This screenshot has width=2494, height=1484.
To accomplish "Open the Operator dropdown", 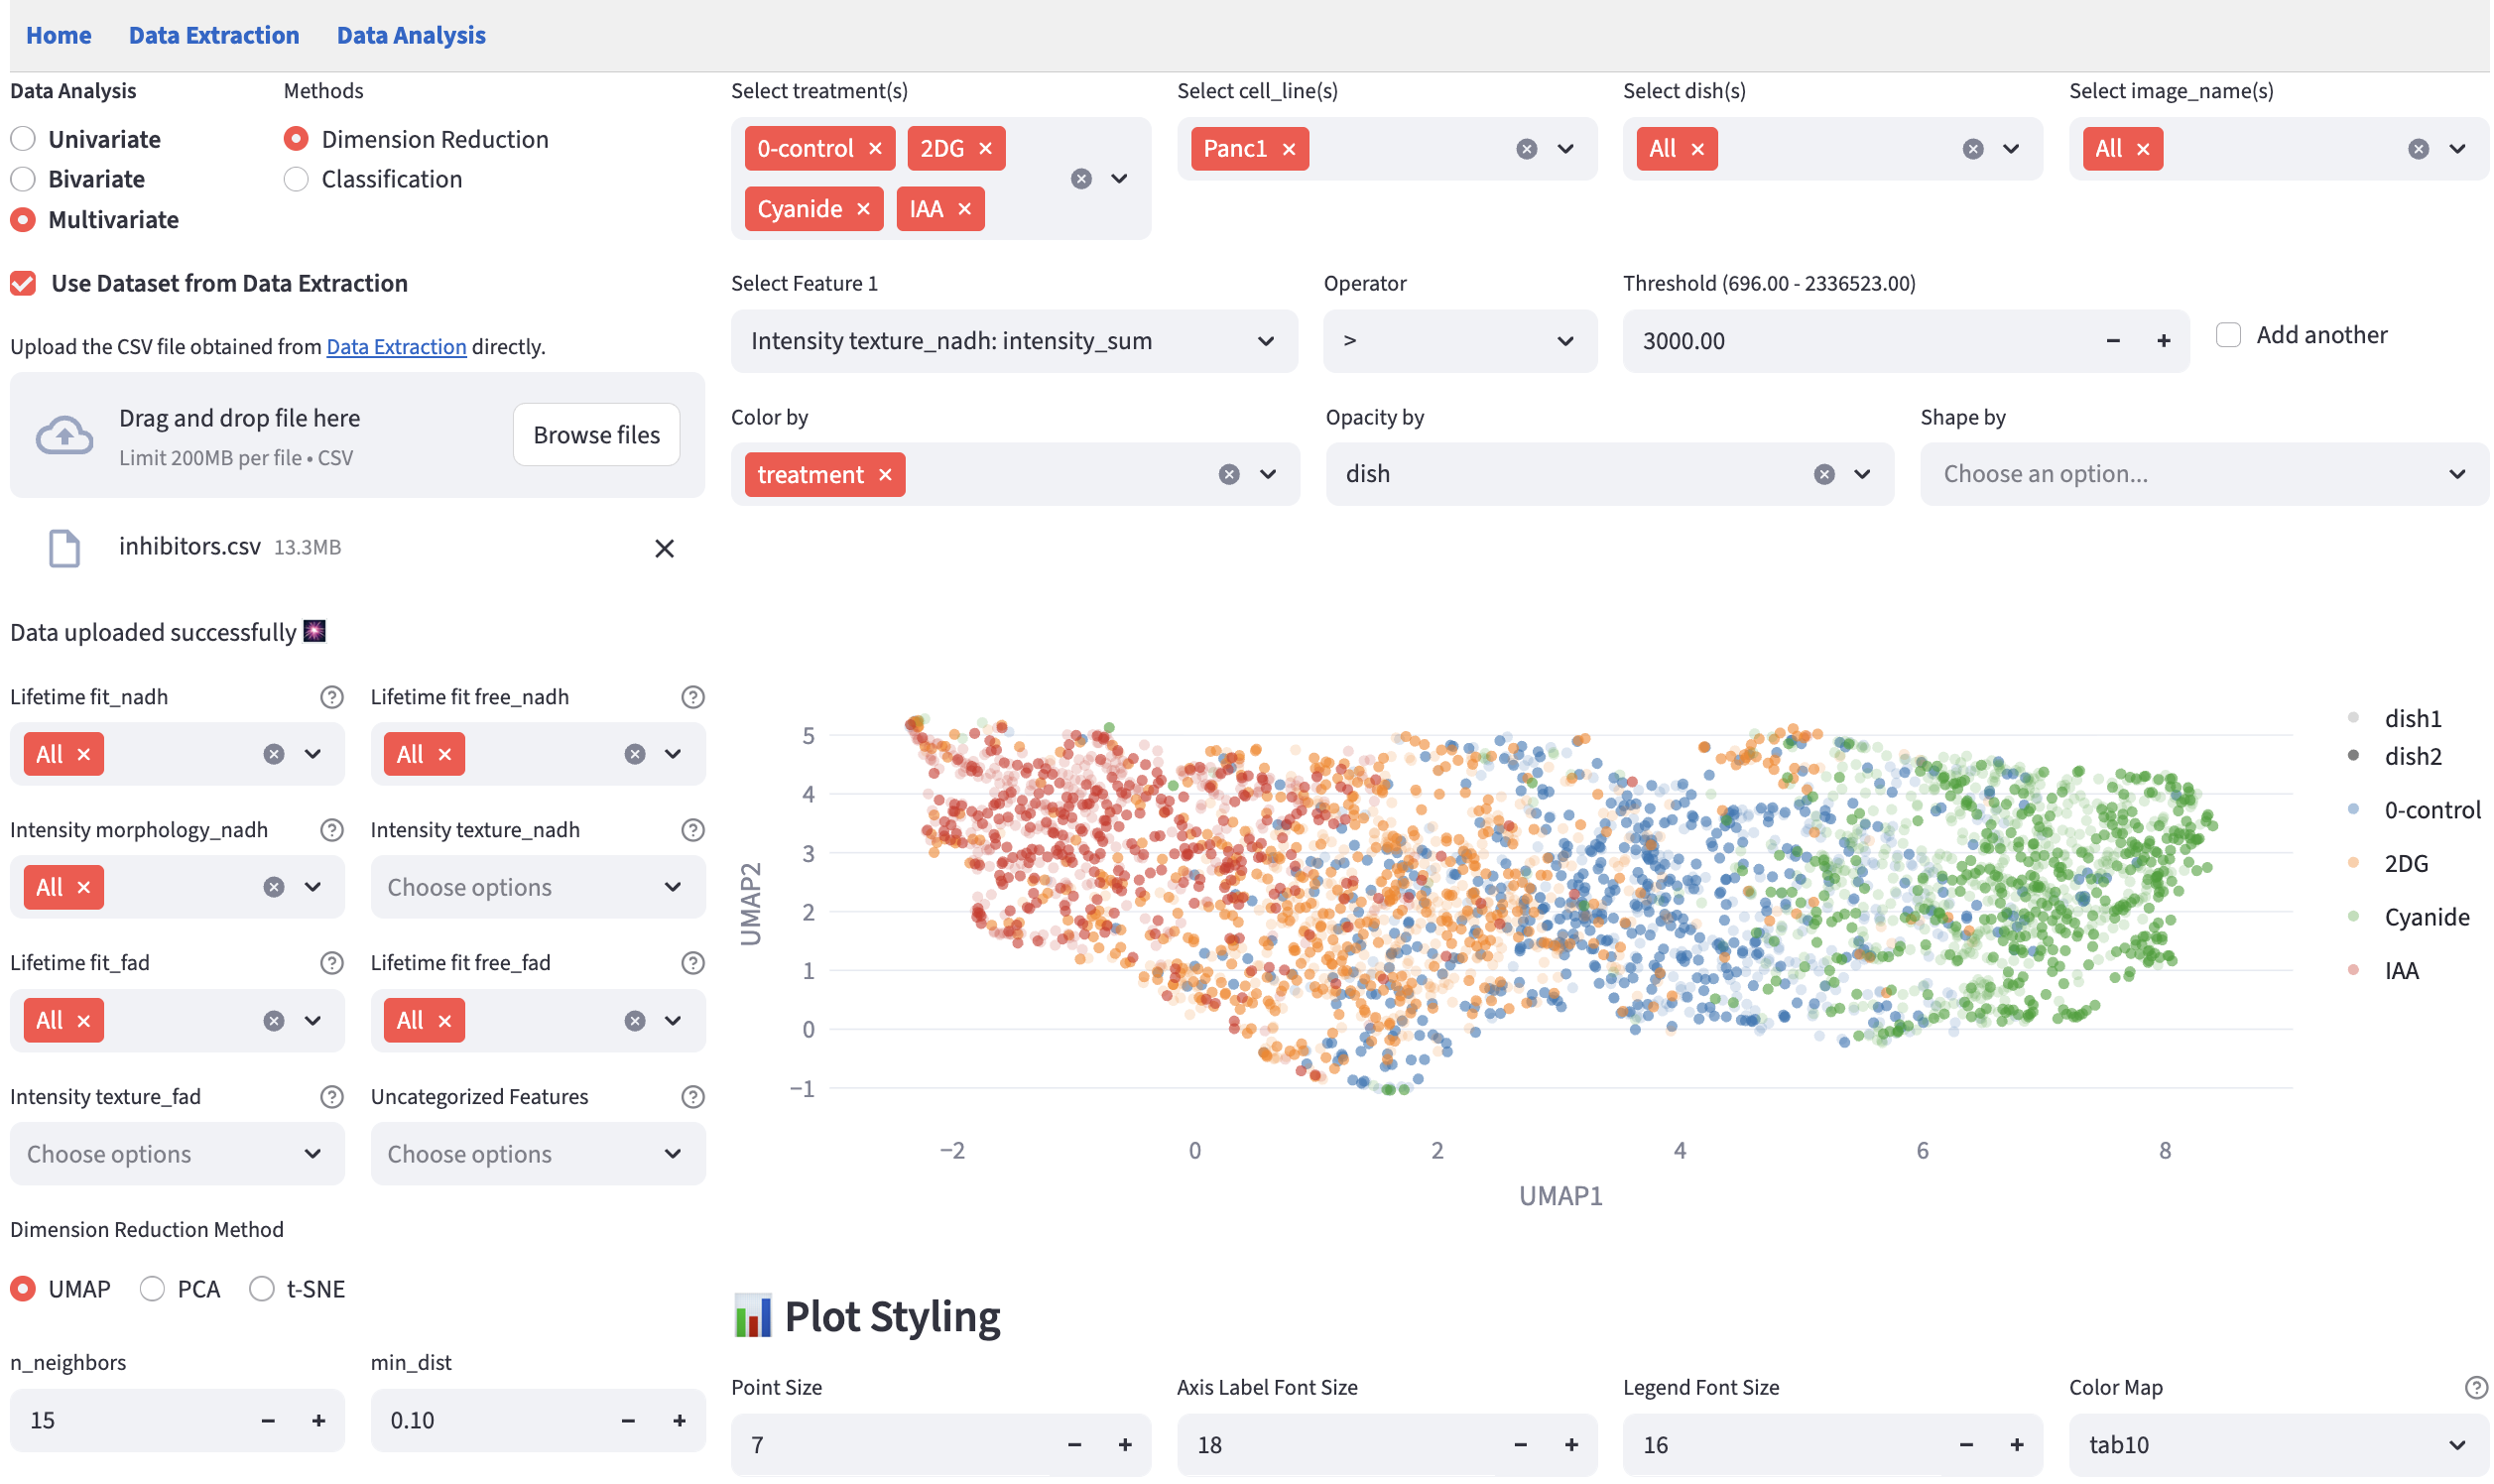I will coord(1459,341).
